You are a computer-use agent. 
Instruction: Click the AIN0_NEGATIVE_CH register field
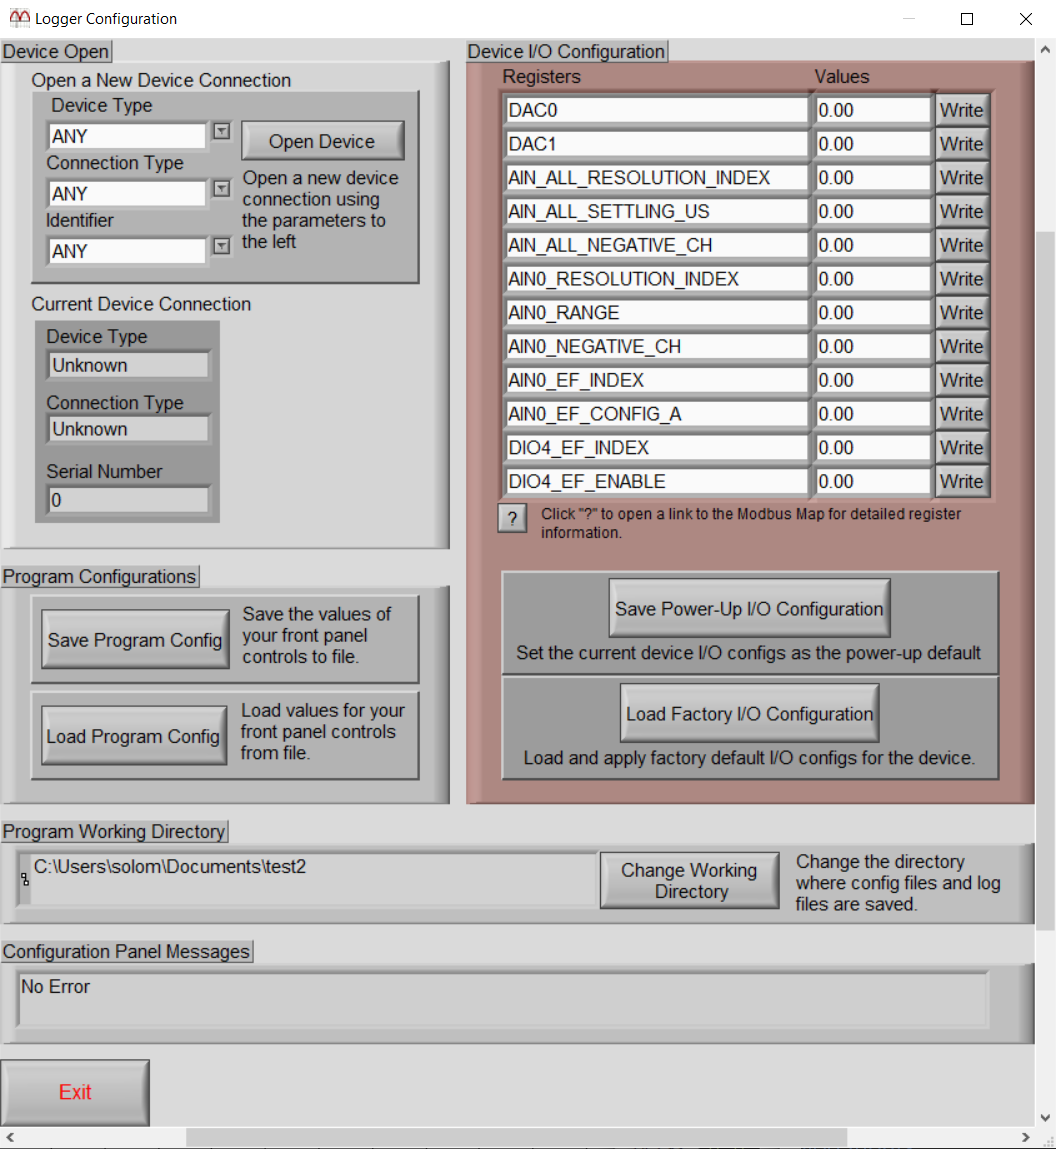[657, 346]
